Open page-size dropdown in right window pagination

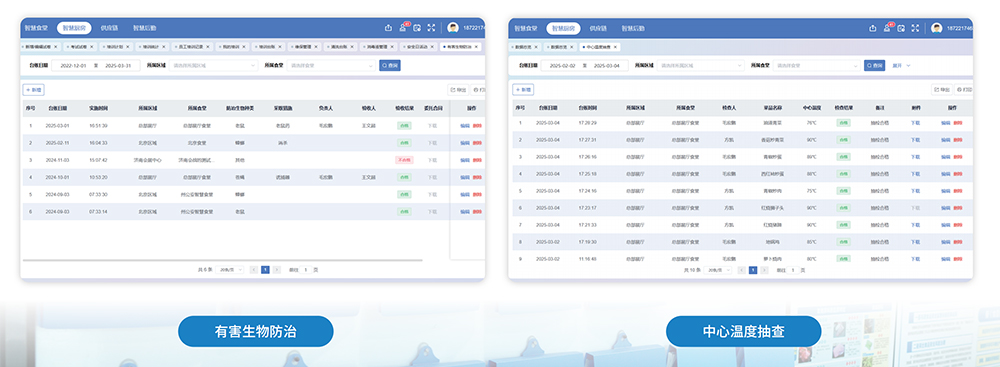(x=718, y=270)
